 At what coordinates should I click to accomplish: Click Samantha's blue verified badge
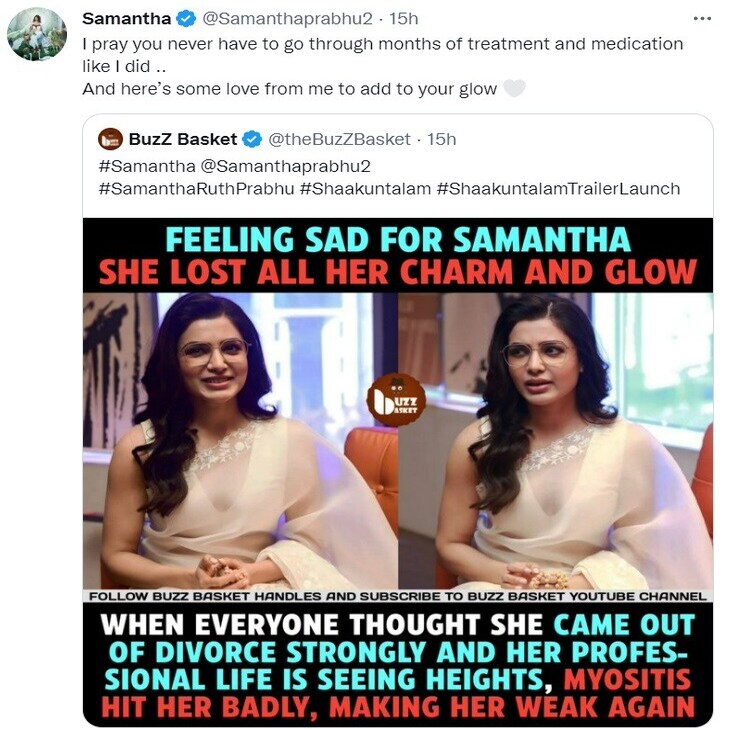click(186, 19)
